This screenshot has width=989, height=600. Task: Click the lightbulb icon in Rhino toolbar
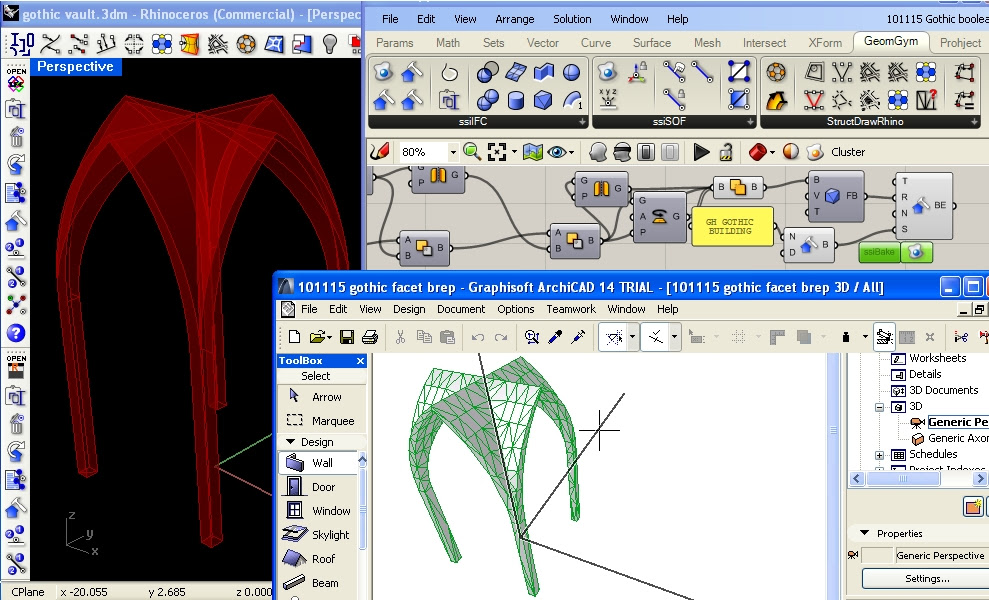[x=330, y=44]
